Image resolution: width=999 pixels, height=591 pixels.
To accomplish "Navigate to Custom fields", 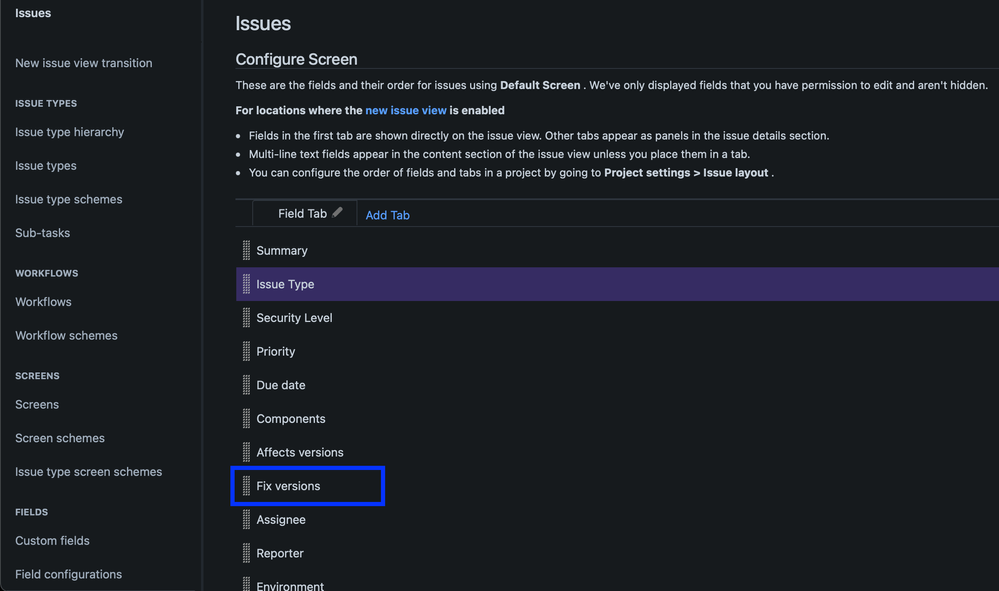I will [x=51, y=540].
